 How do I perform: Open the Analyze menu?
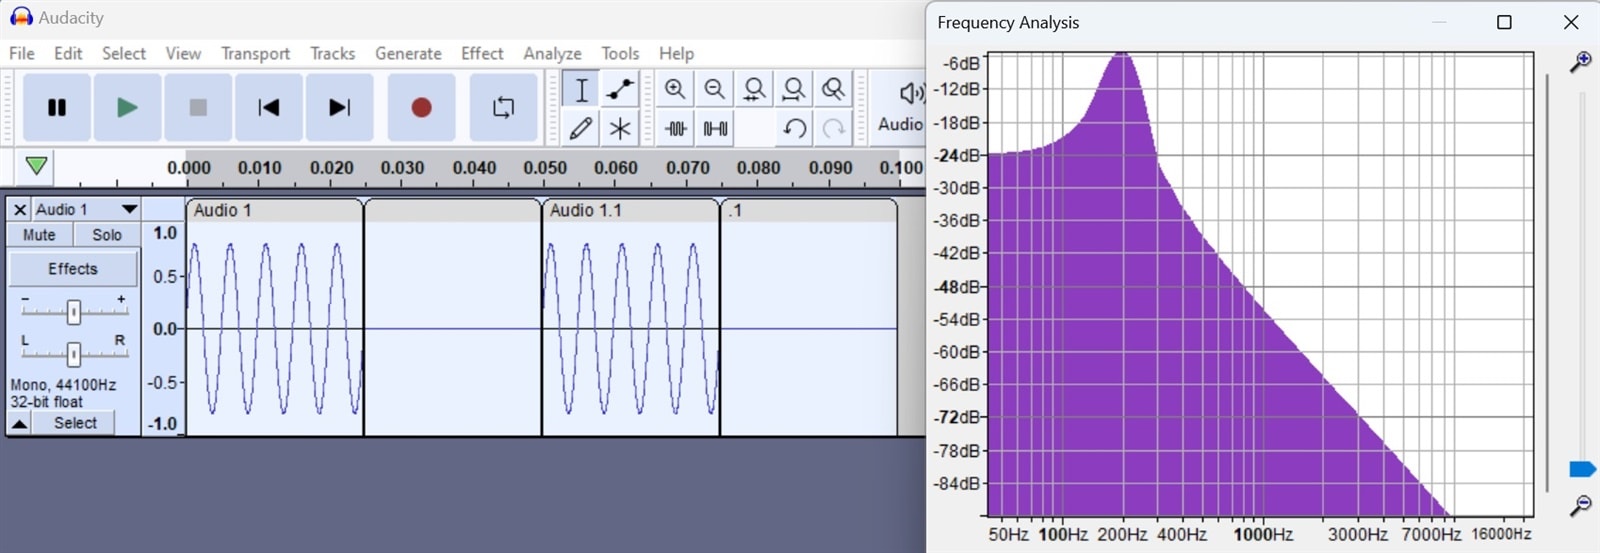click(x=552, y=53)
